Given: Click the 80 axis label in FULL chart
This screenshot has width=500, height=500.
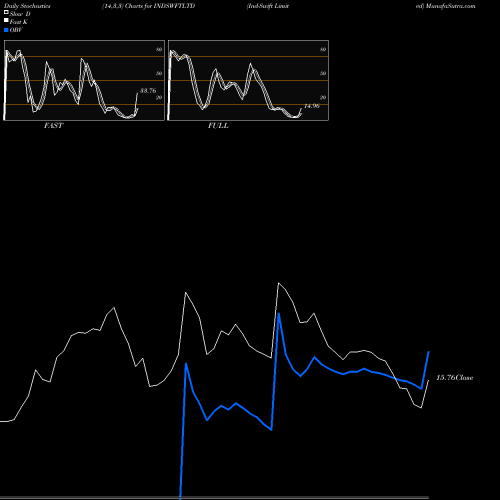Looking at the screenshot, I should (x=323, y=49).
